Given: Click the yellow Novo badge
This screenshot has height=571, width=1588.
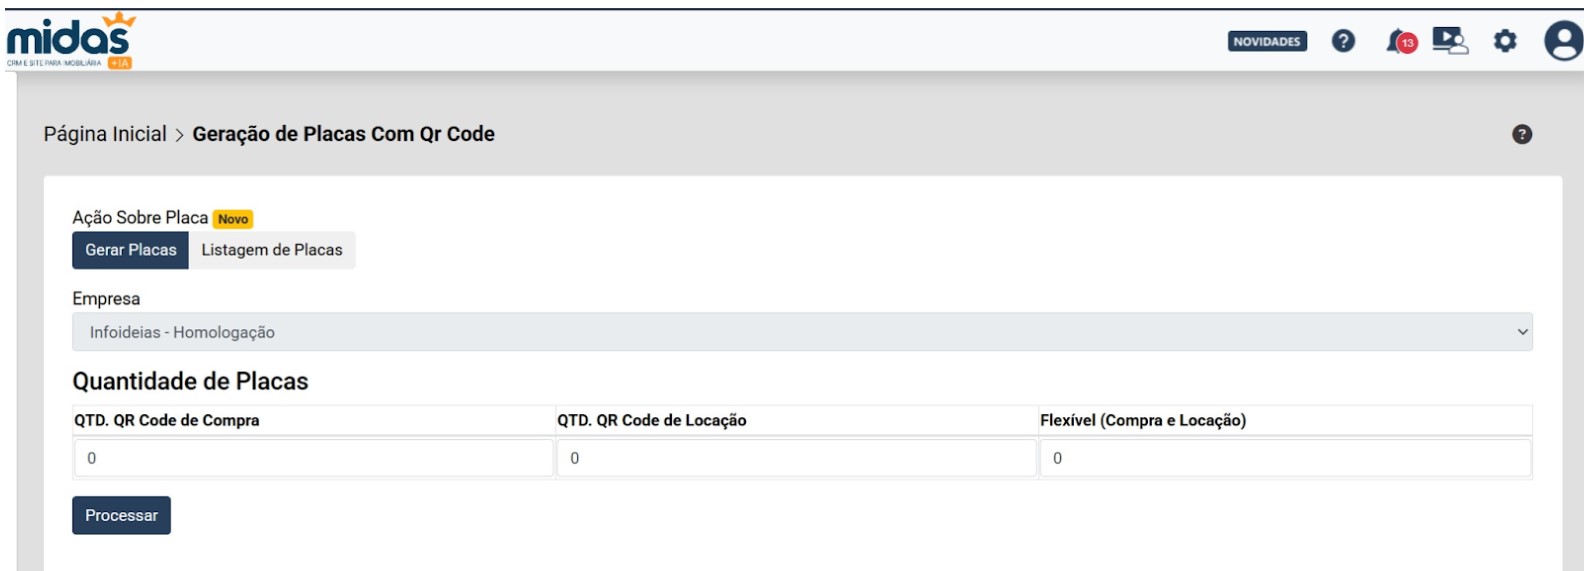Looking at the screenshot, I should click(233, 219).
